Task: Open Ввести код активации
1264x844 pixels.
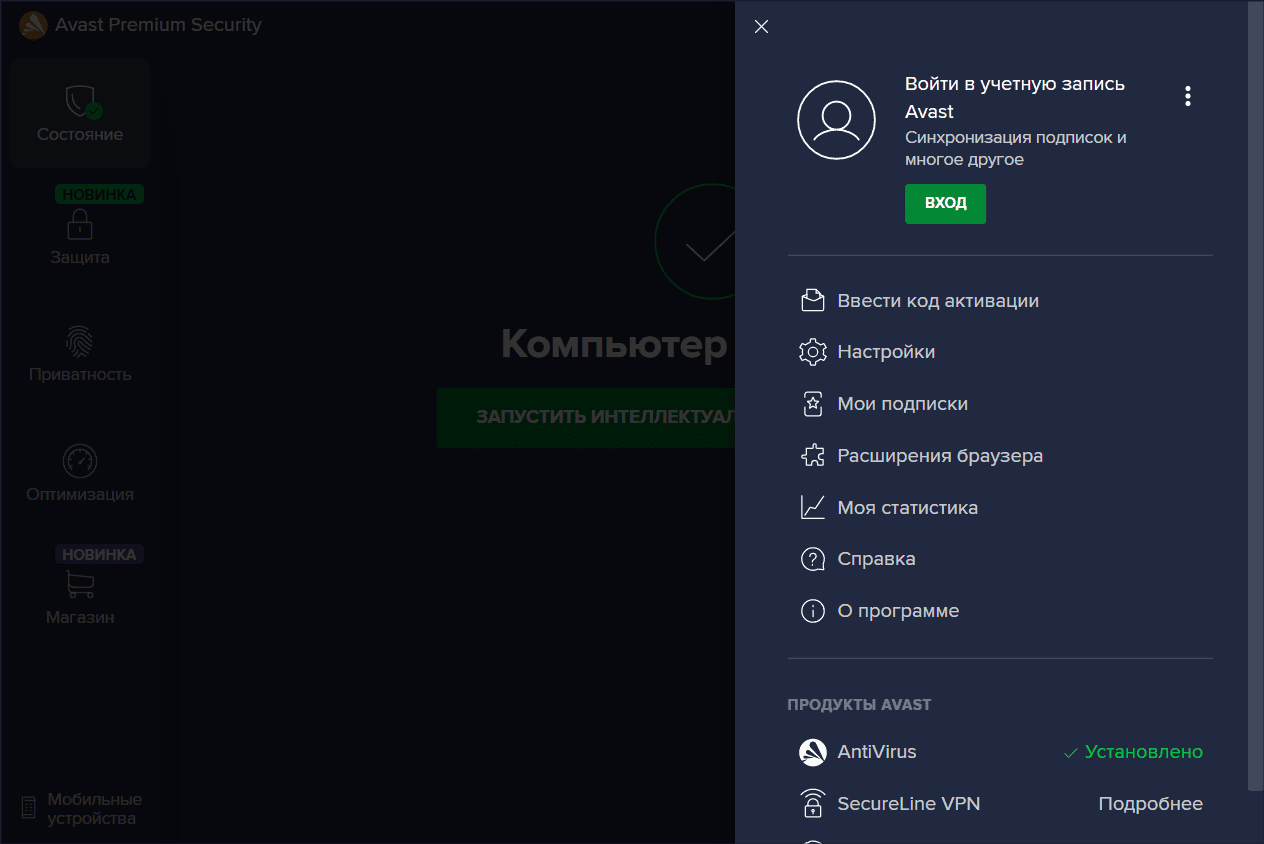Action: point(938,300)
